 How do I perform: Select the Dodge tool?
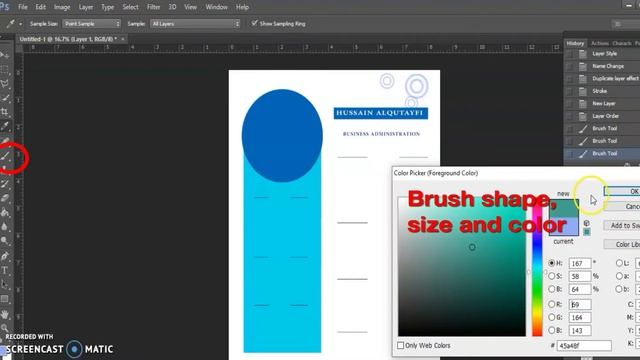coord(5,241)
